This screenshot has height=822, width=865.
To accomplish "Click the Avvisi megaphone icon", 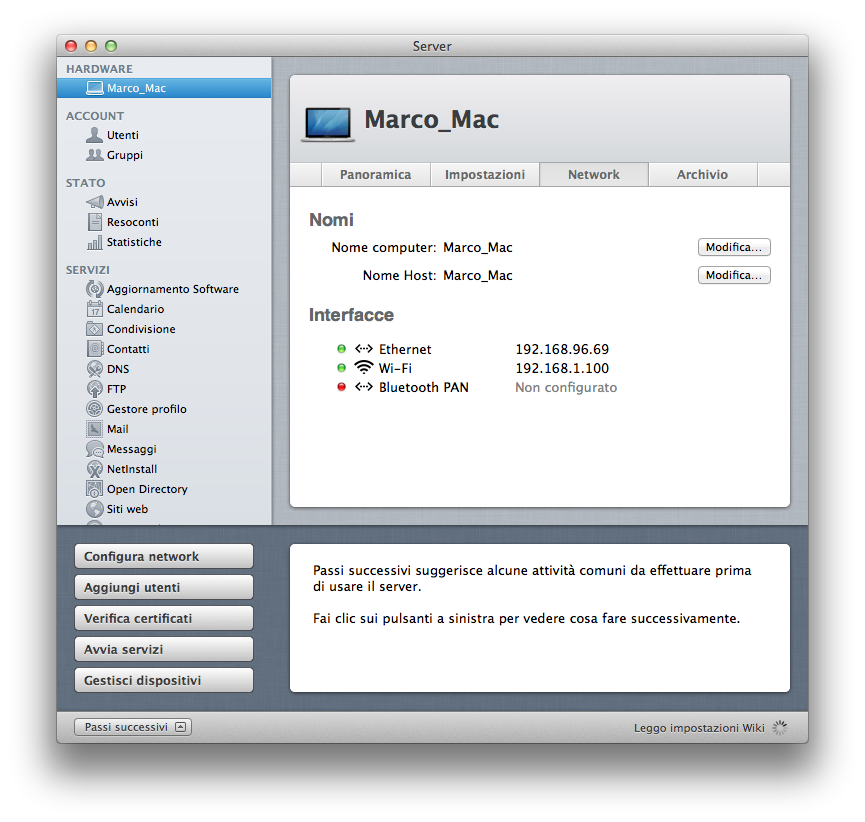I will (94, 202).
